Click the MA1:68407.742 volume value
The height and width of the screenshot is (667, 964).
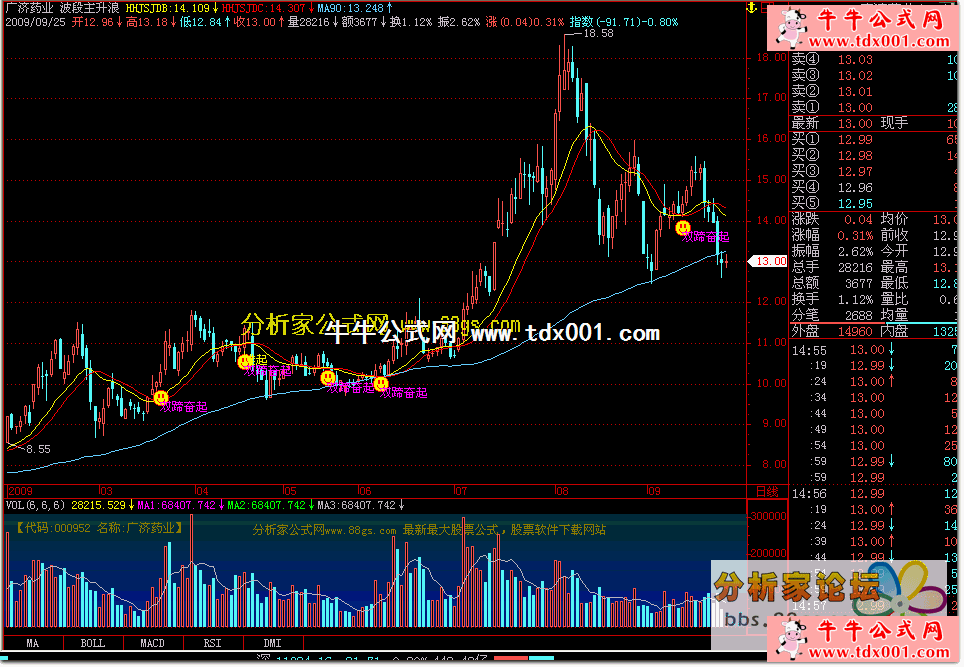[x=176, y=505]
